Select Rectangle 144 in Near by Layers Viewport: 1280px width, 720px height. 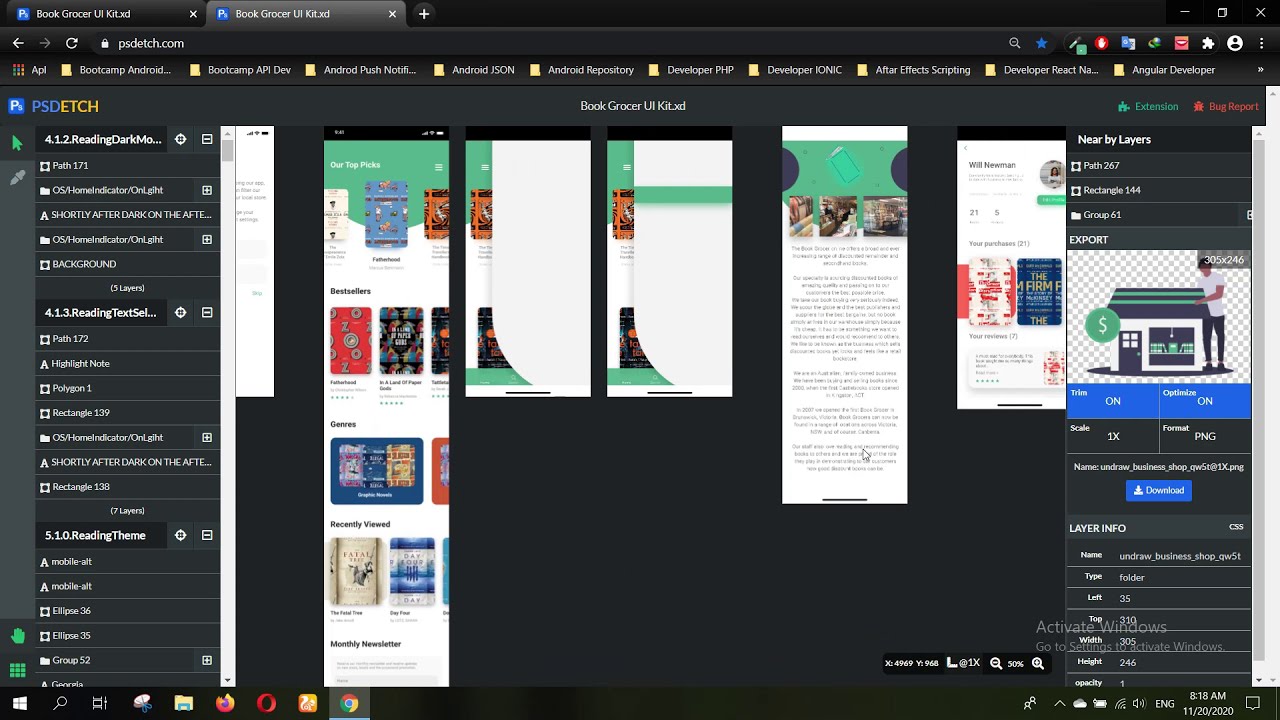1158,190
